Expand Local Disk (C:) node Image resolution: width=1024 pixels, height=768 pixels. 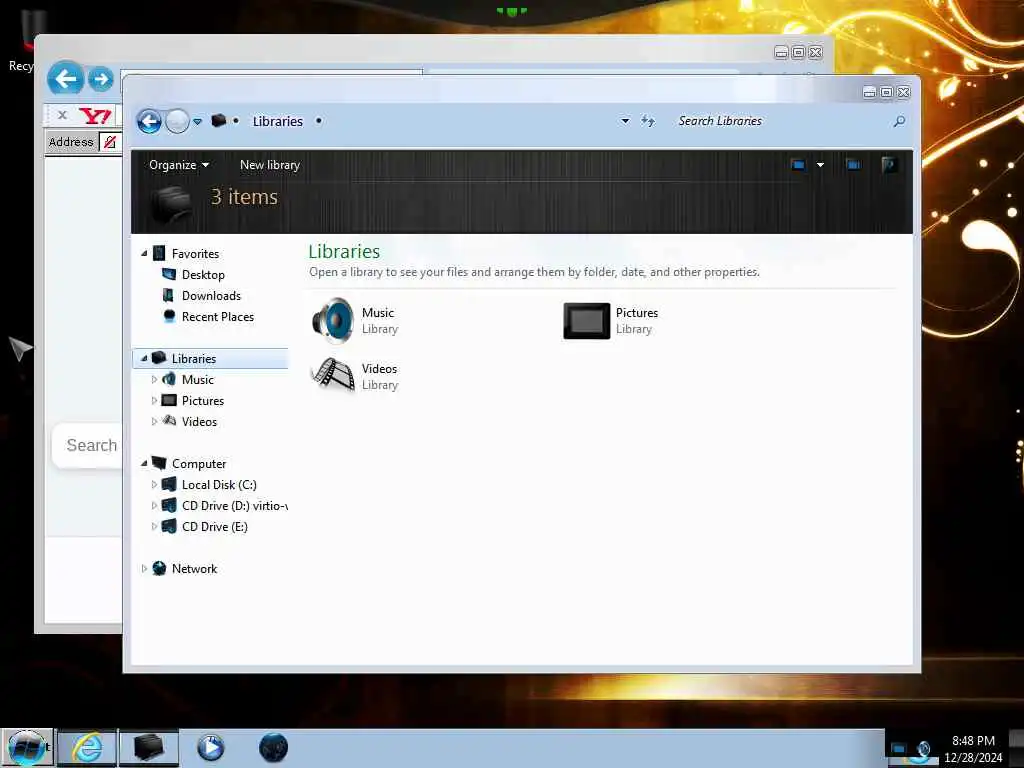click(x=154, y=485)
